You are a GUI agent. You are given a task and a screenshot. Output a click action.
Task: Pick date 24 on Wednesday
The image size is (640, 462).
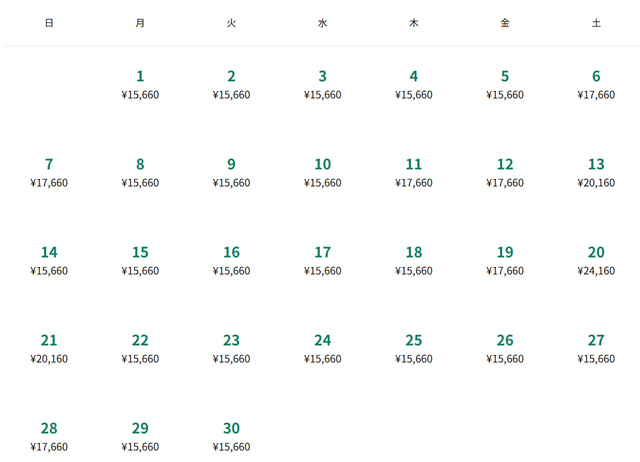coord(322,348)
